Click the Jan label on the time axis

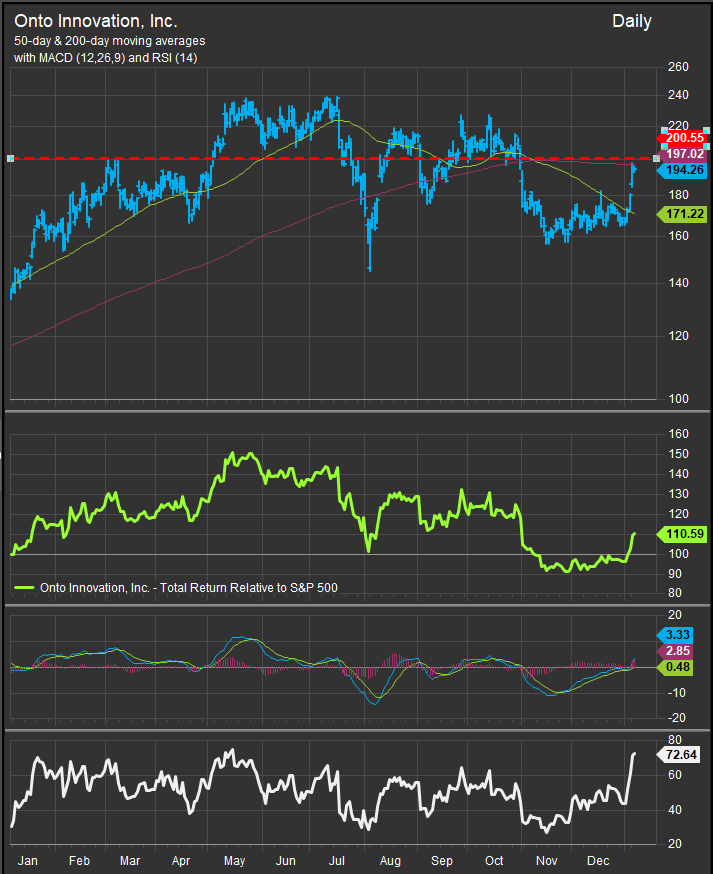27,861
